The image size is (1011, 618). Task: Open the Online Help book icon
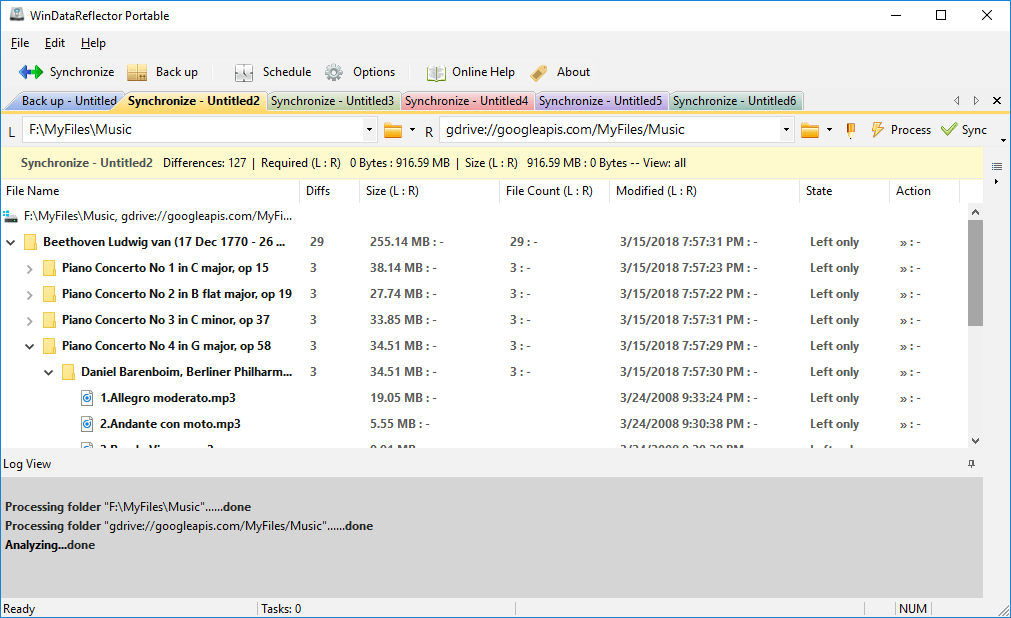pyautogui.click(x=436, y=72)
